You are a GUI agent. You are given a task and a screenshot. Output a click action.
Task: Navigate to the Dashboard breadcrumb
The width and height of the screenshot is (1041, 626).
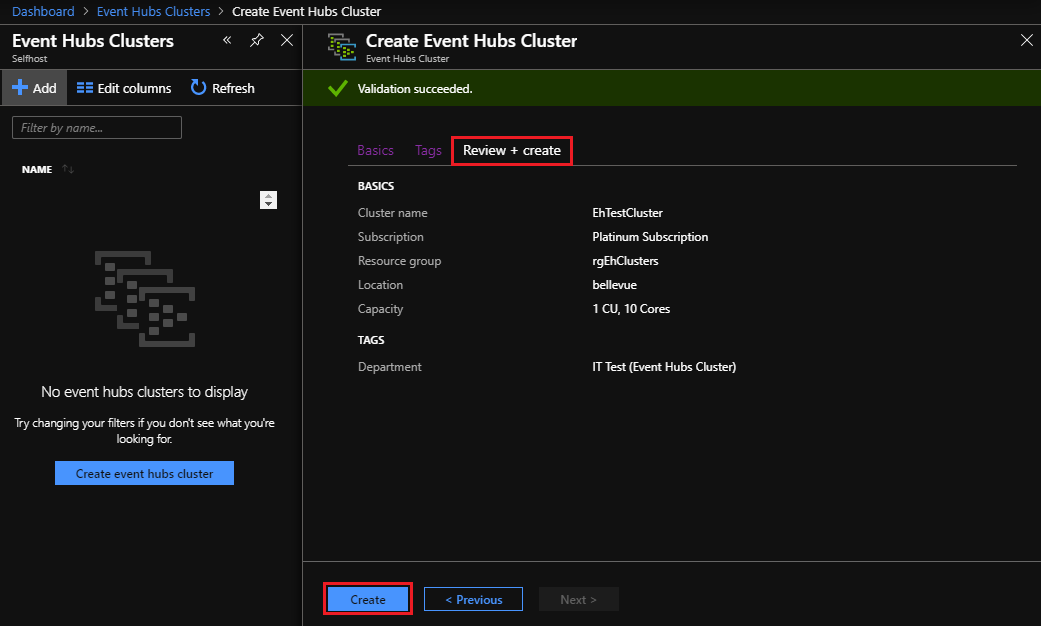pos(42,11)
